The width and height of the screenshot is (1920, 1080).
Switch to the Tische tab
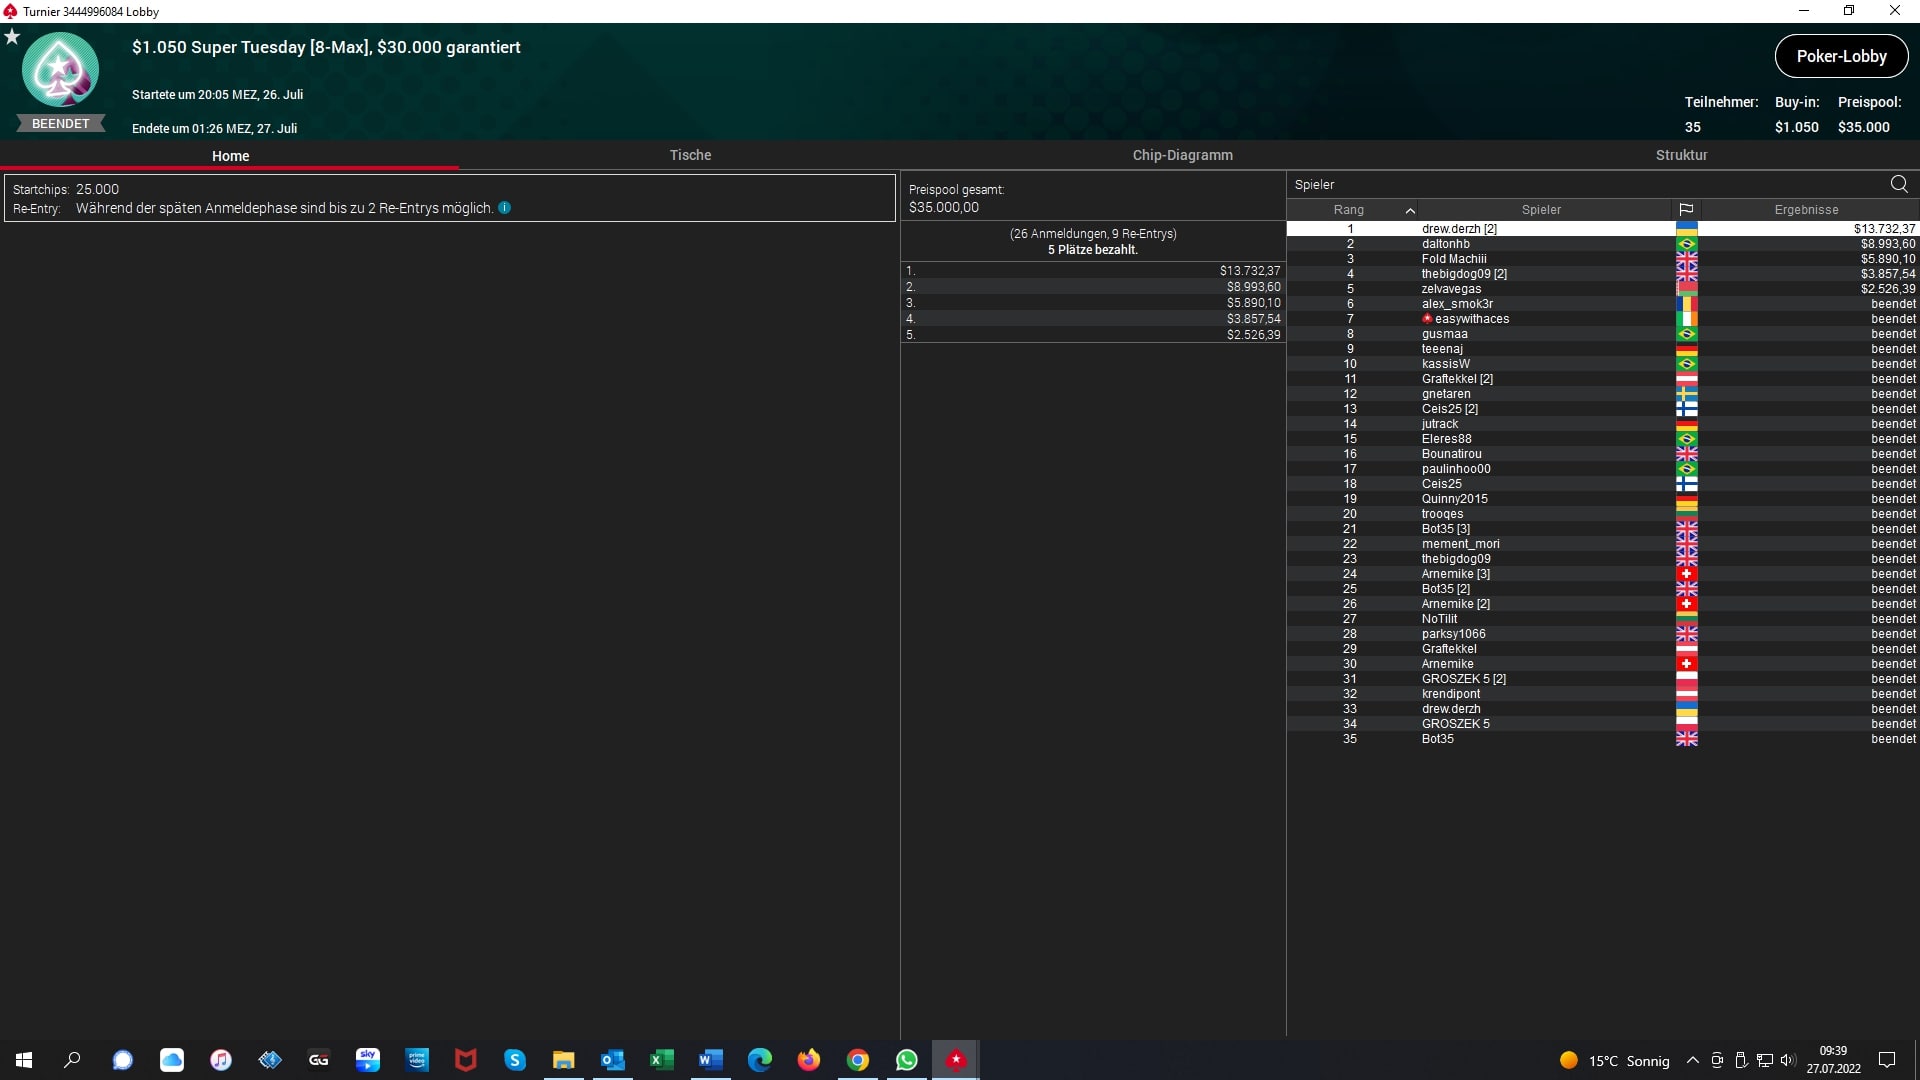click(690, 155)
